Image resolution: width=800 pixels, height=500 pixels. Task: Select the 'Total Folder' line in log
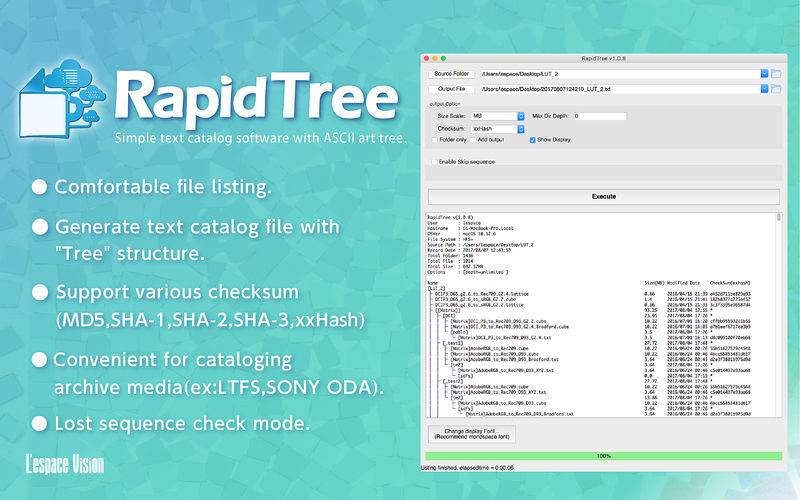pyautogui.click(x=449, y=256)
